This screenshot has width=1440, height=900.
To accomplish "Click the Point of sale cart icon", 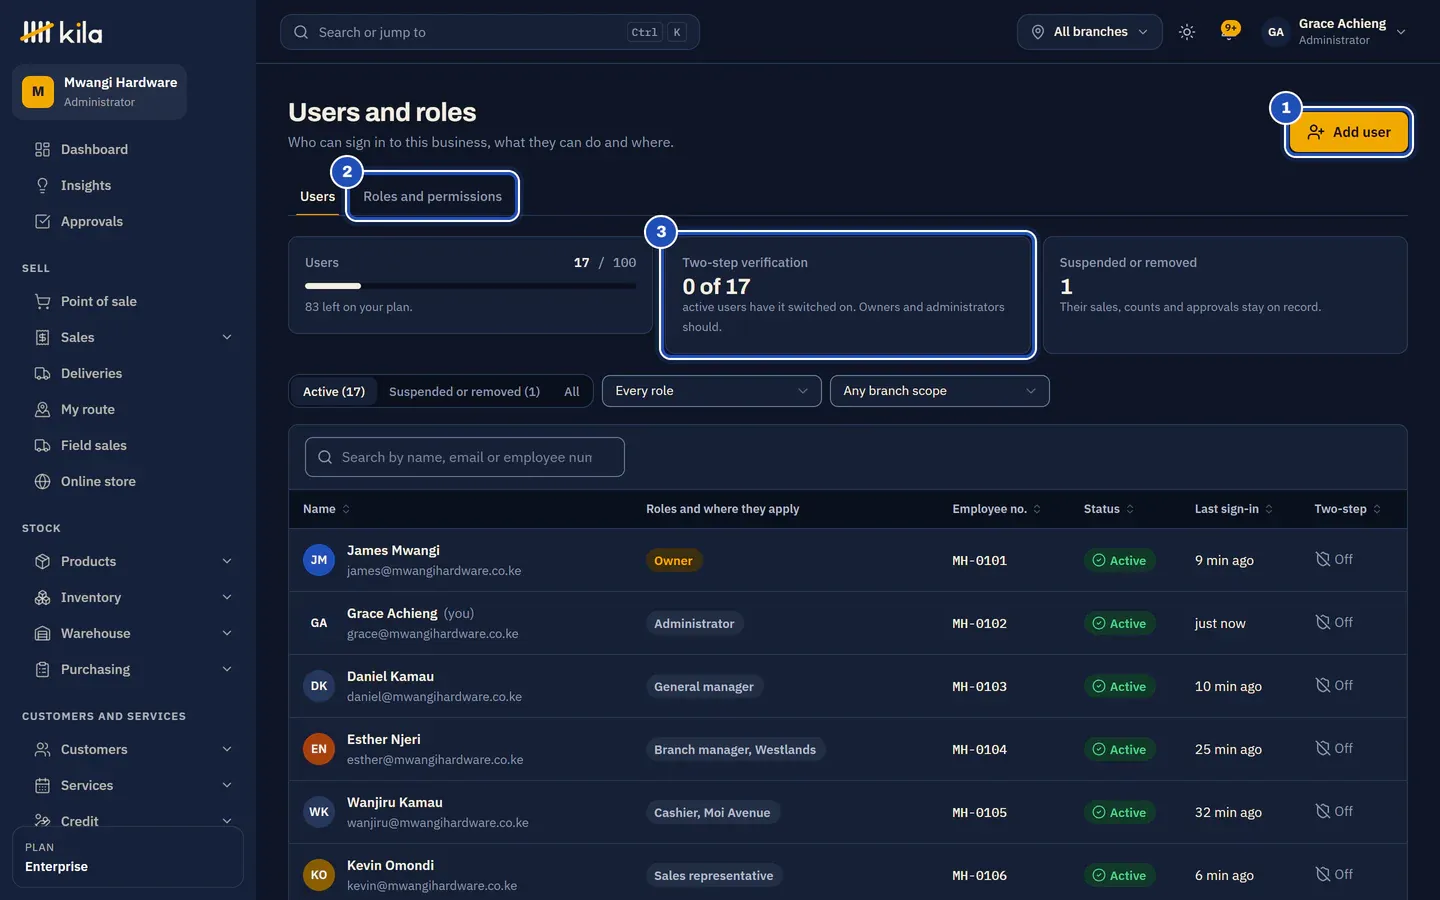I will (x=42, y=302).
